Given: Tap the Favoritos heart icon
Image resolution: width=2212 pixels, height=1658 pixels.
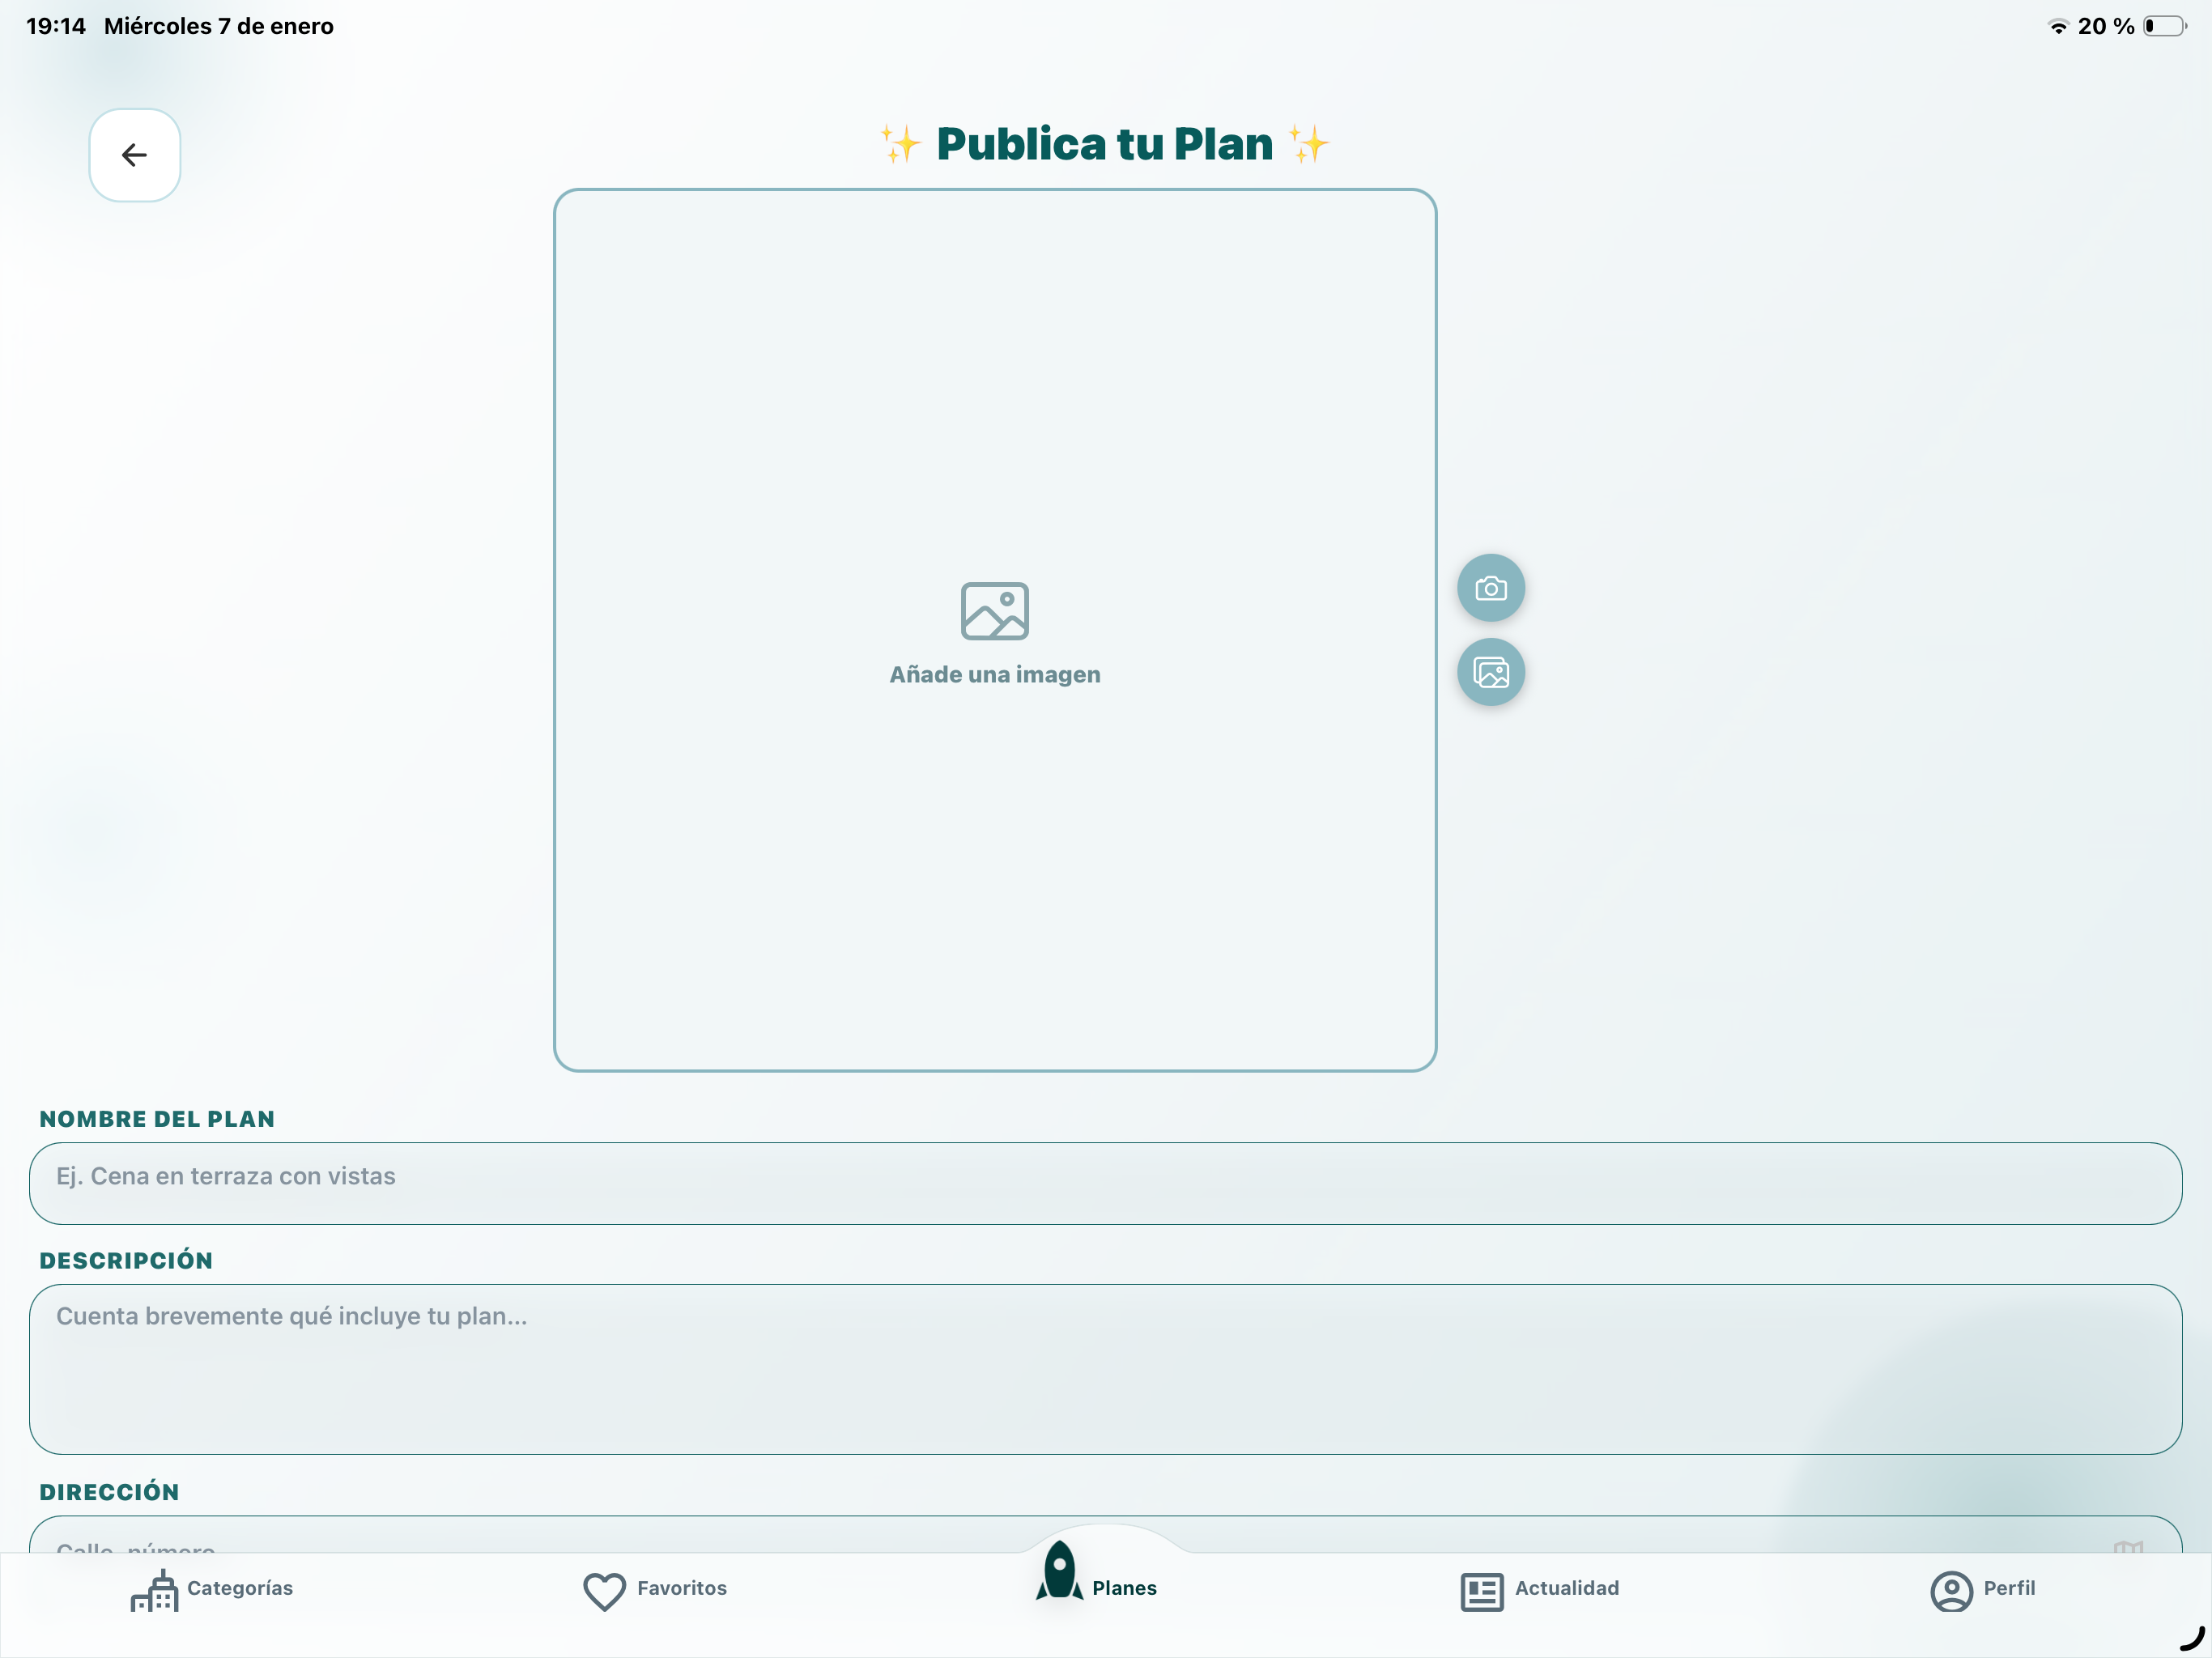Looking at the screenshot, I should click(604, 1591).
